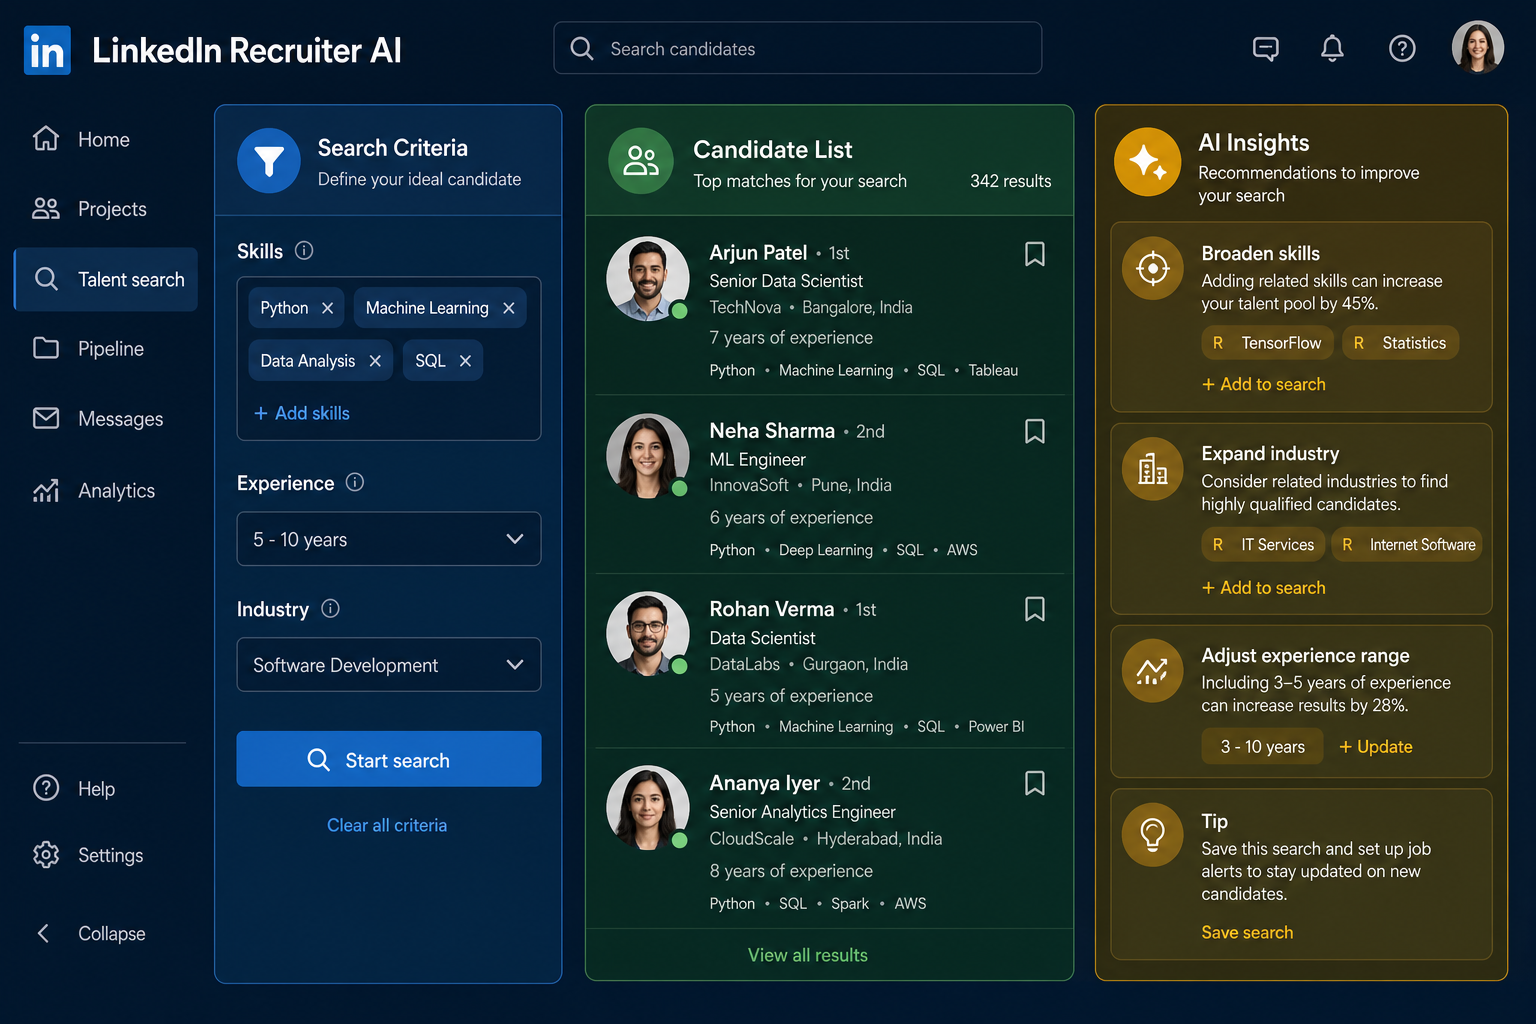Open the Software Development industry dropdown
This screenshot has height=1024, width=1536.
[x=389, y=665]
